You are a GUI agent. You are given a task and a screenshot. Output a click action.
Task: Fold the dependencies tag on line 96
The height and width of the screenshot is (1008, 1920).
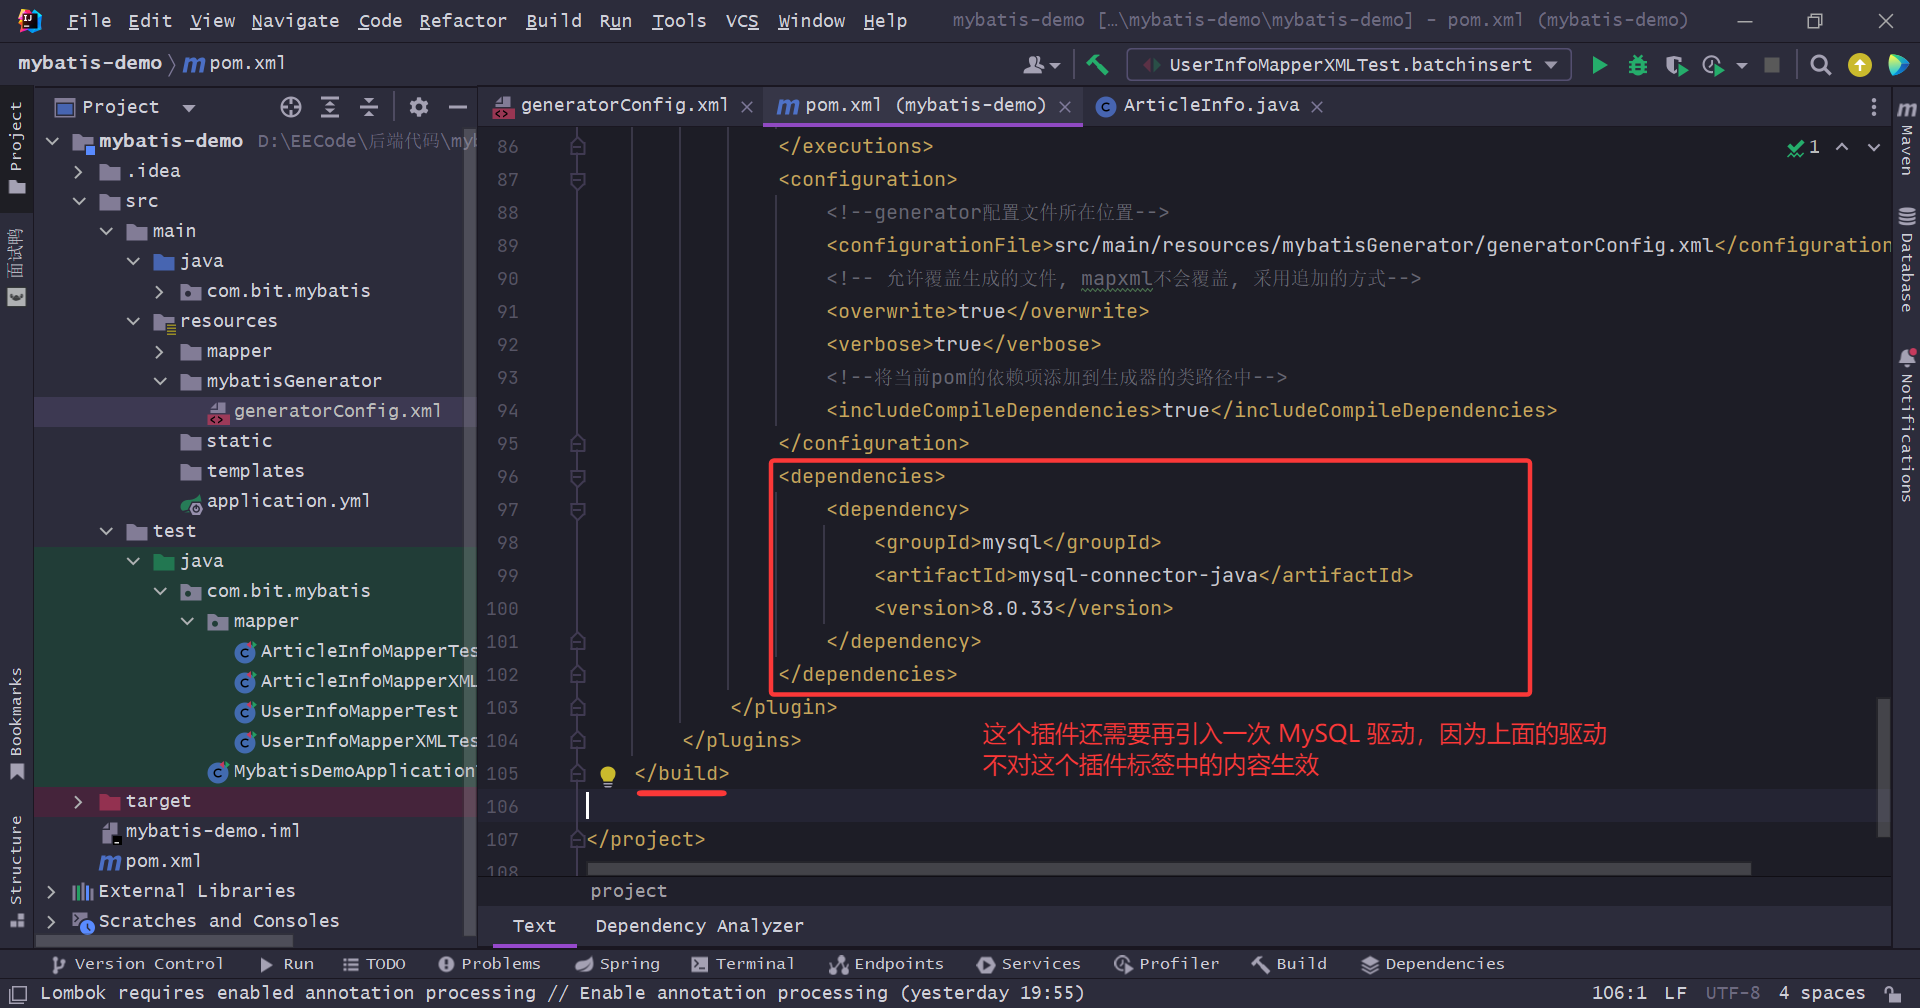tap(577, 477)
